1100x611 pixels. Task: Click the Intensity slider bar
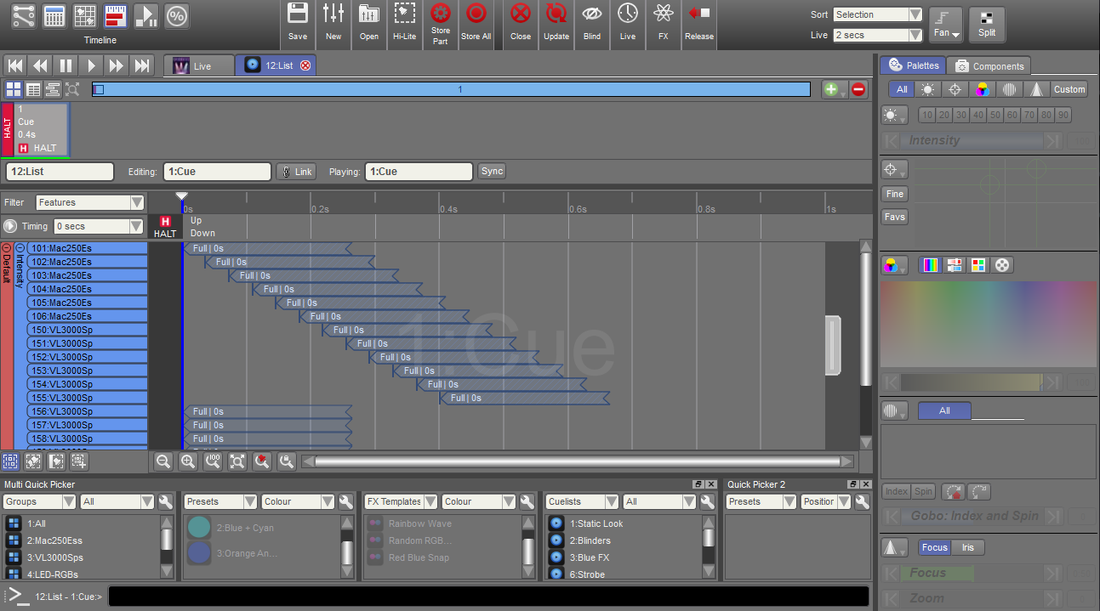pyautogui.click(x=972, y=140)
